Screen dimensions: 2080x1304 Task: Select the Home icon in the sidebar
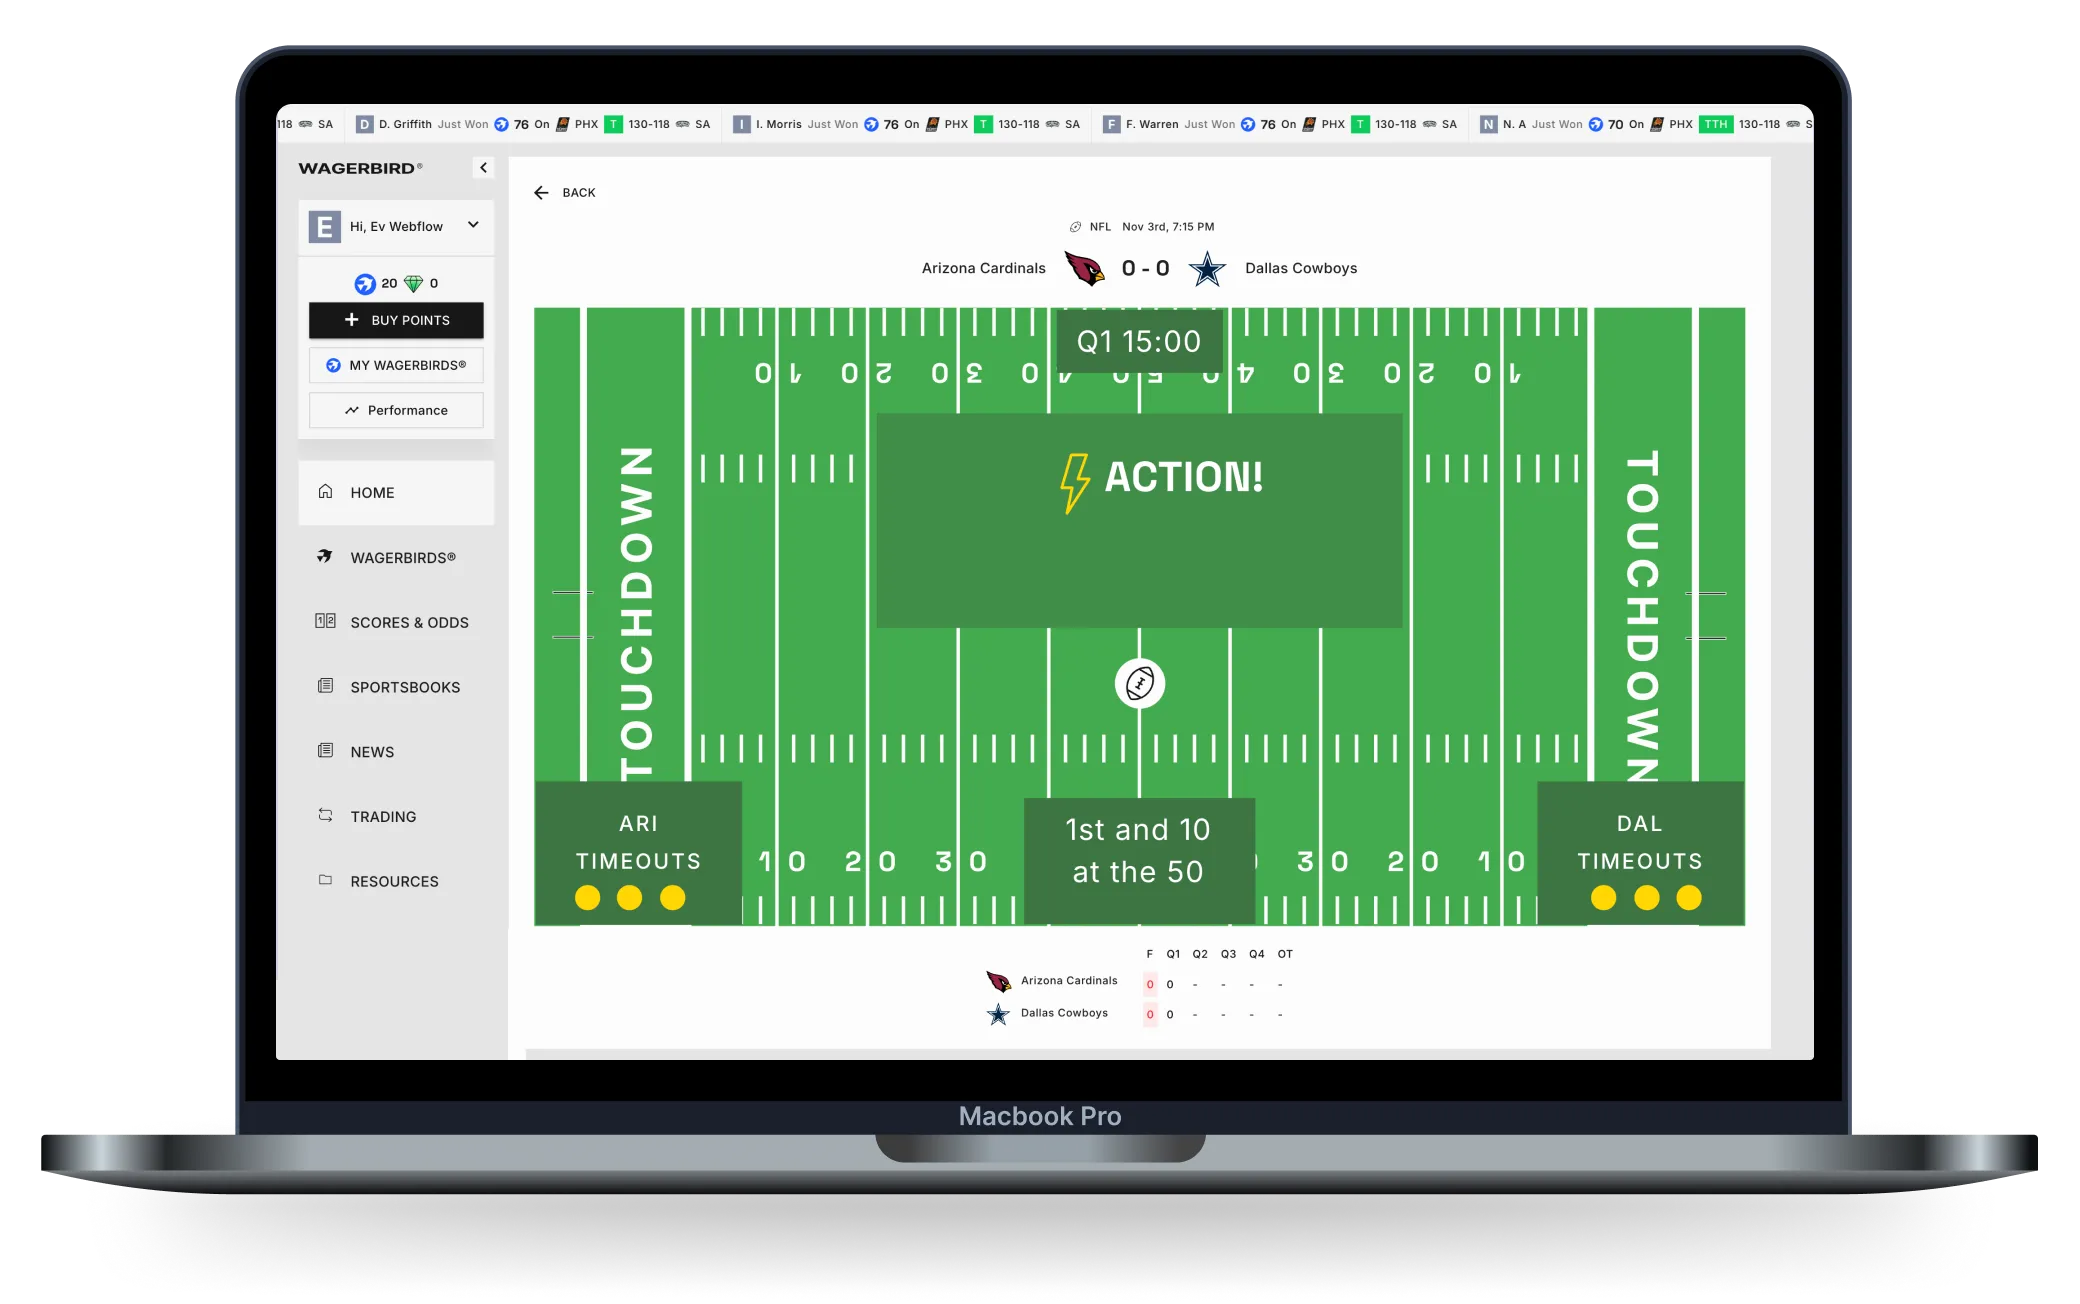tap(323, 491)
